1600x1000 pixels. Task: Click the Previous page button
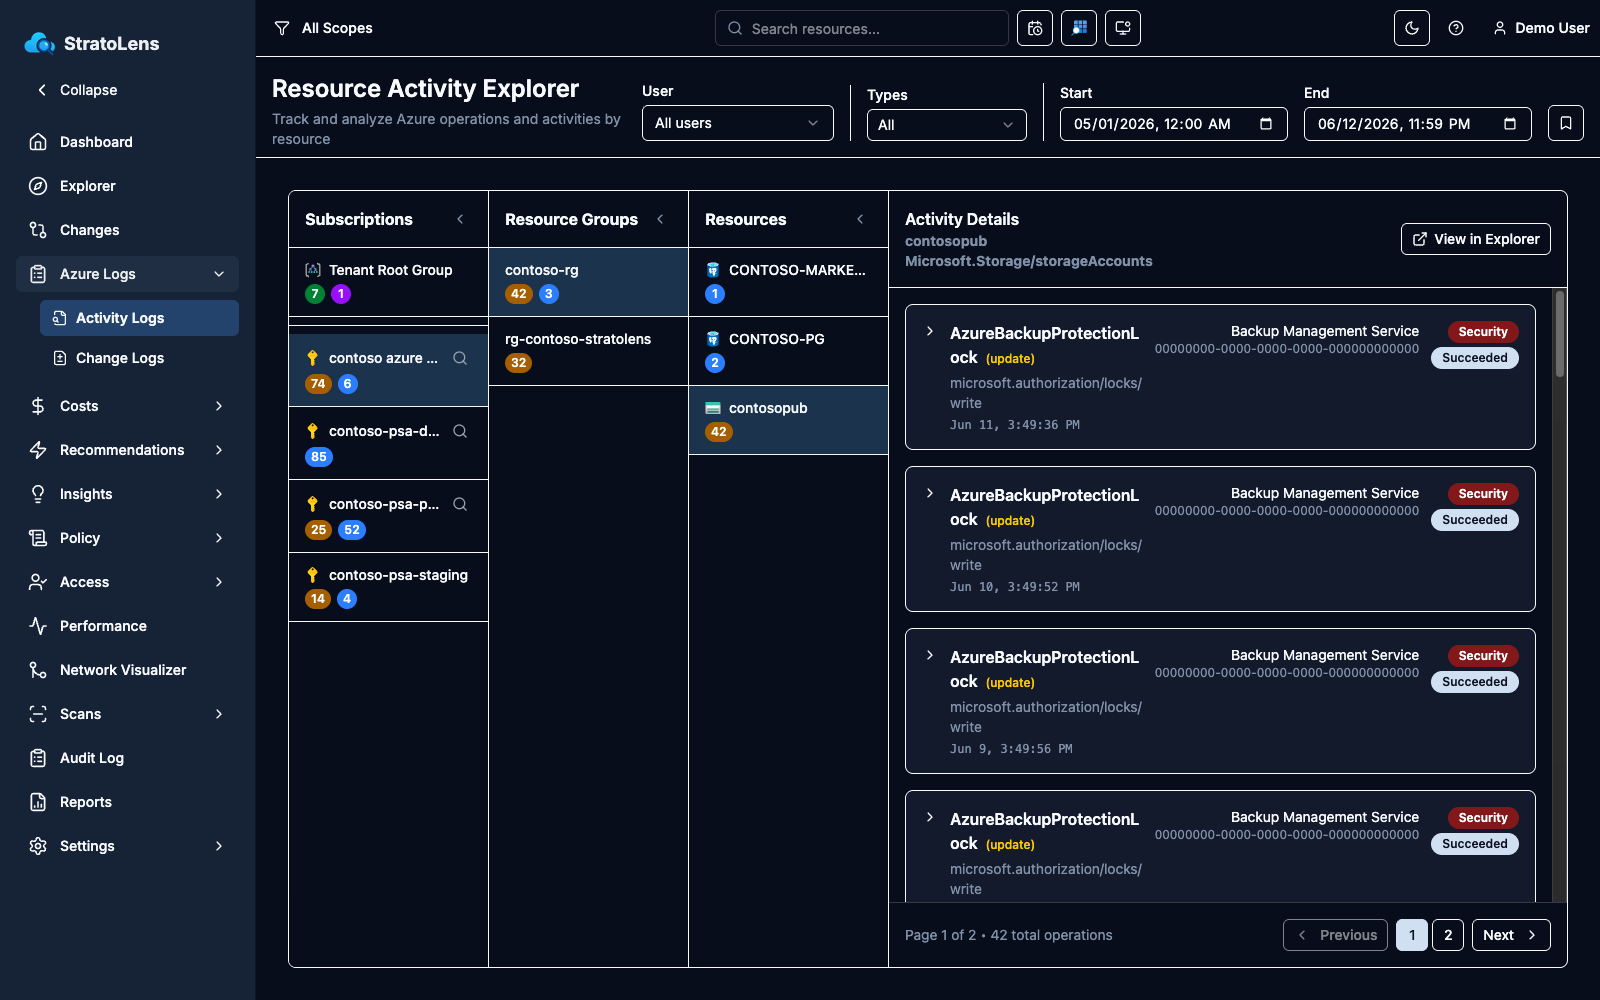point(1335,935)
